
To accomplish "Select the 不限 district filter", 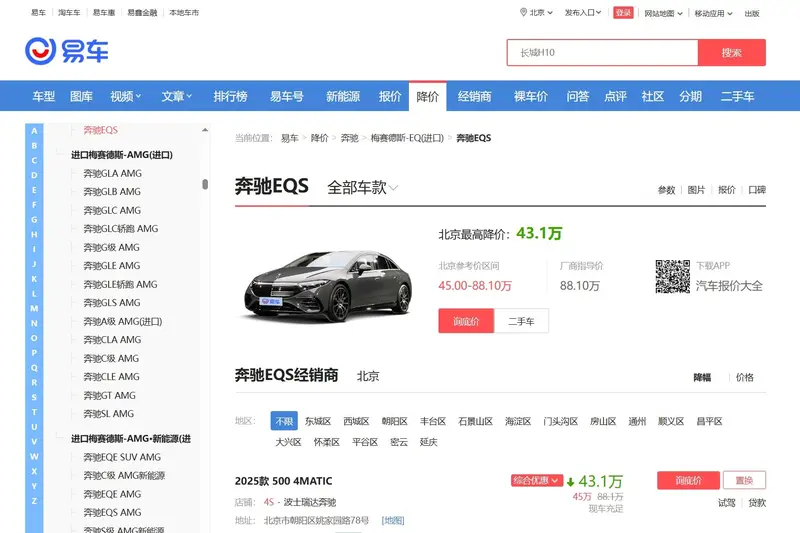I will 284,421.
